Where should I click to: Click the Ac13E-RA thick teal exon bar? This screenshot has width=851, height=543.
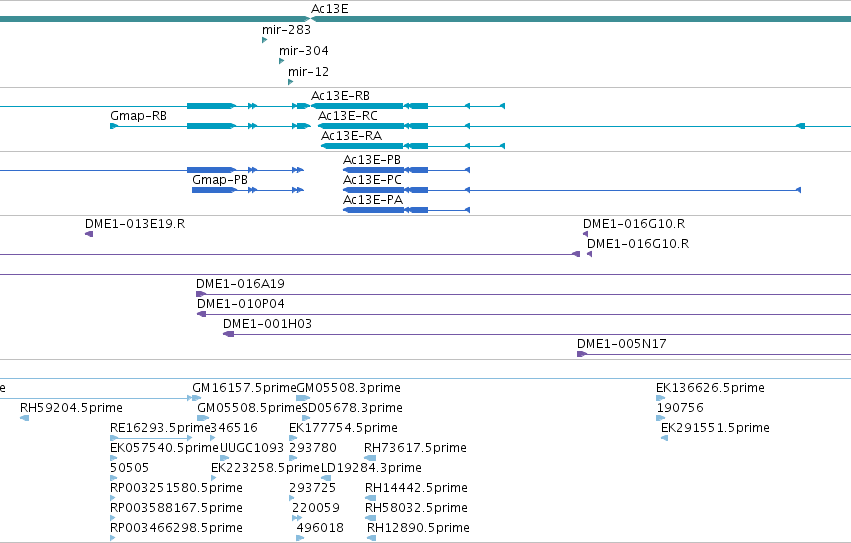362,146
